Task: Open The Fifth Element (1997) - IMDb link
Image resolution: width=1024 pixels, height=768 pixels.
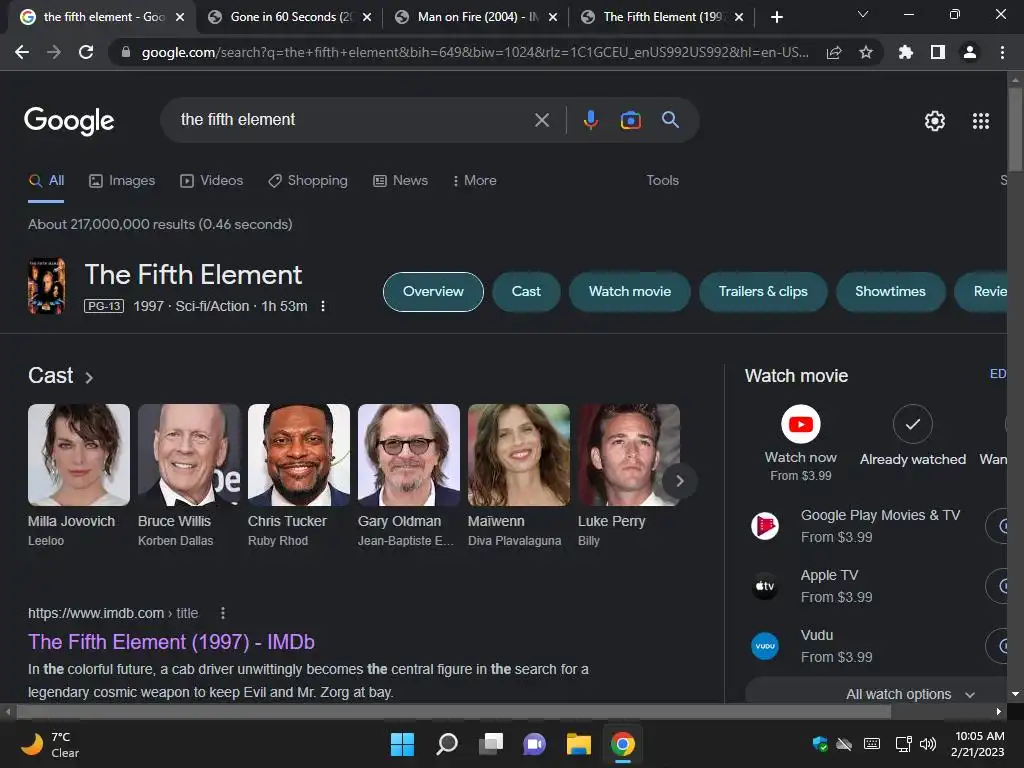Action: pyautogui.click(x=171, y=643)
